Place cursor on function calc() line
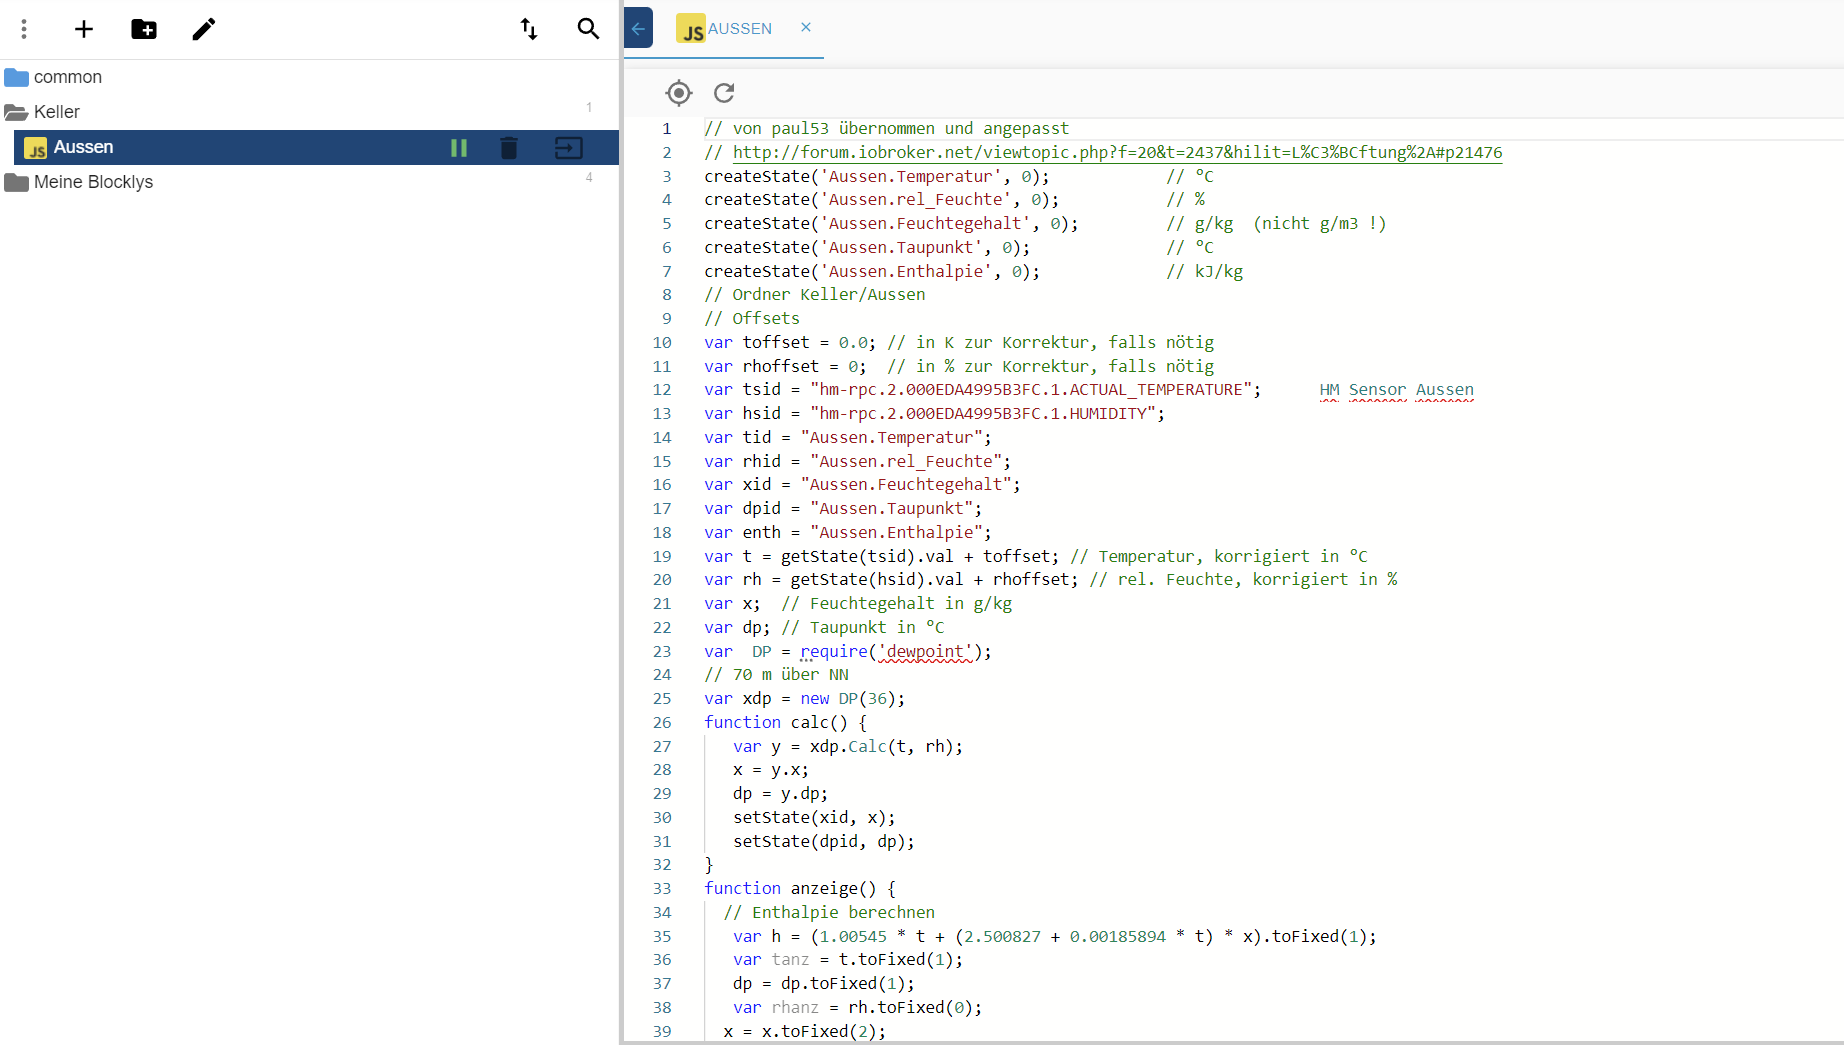The image size is (1844, 1045). coord(785,722)
